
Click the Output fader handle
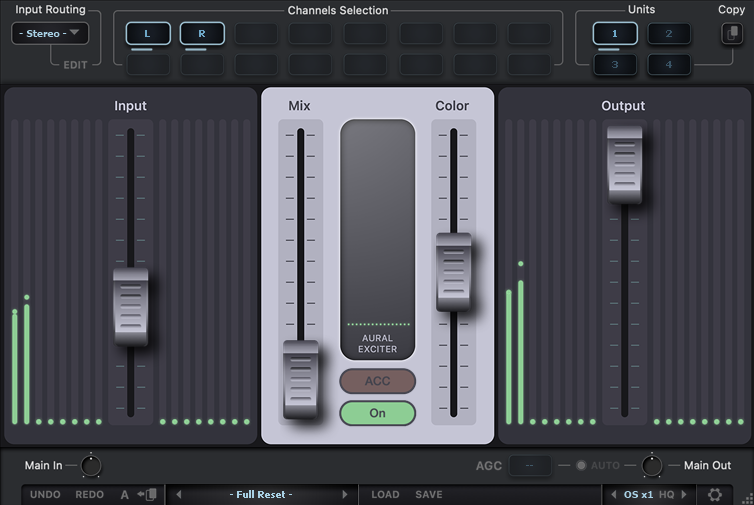(624, 165)
